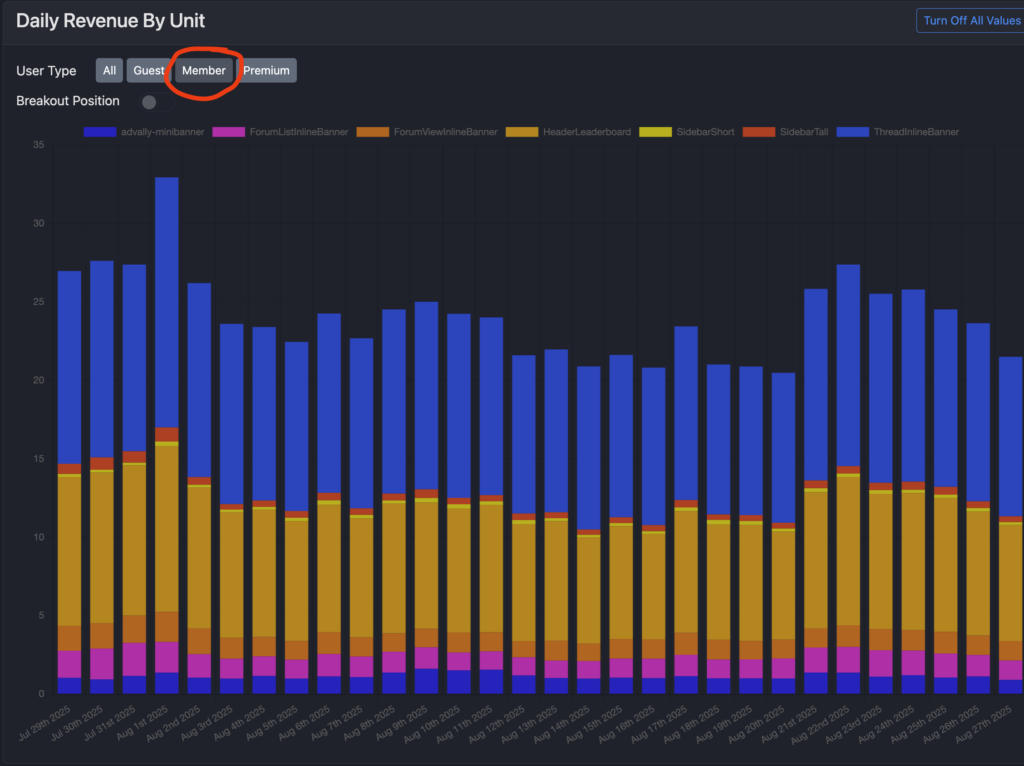The width and height of the screenshot is (1024, 766).
Task: Select the All user type filter
Action: (109, 71)
